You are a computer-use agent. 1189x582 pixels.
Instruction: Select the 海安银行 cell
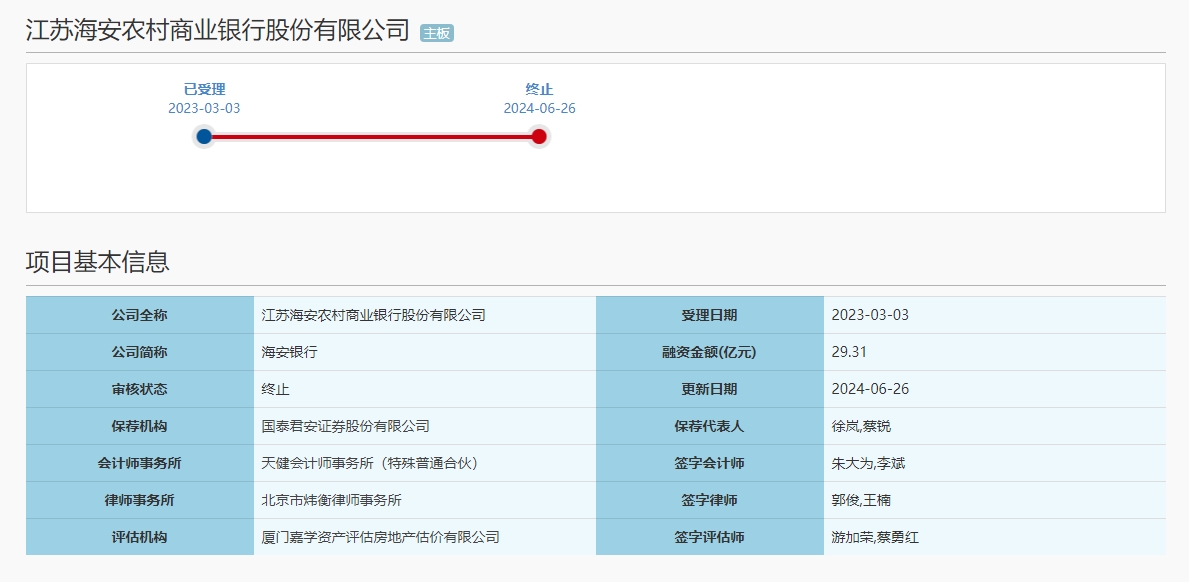[425, 352]
